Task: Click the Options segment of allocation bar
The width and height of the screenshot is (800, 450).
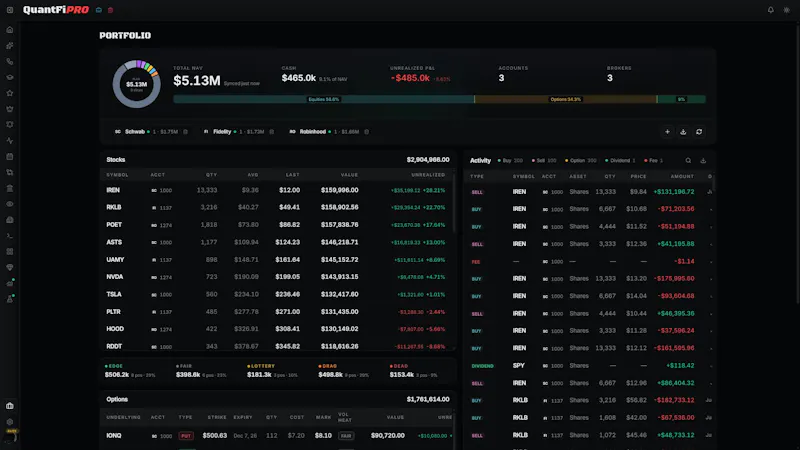Action: 565,99
